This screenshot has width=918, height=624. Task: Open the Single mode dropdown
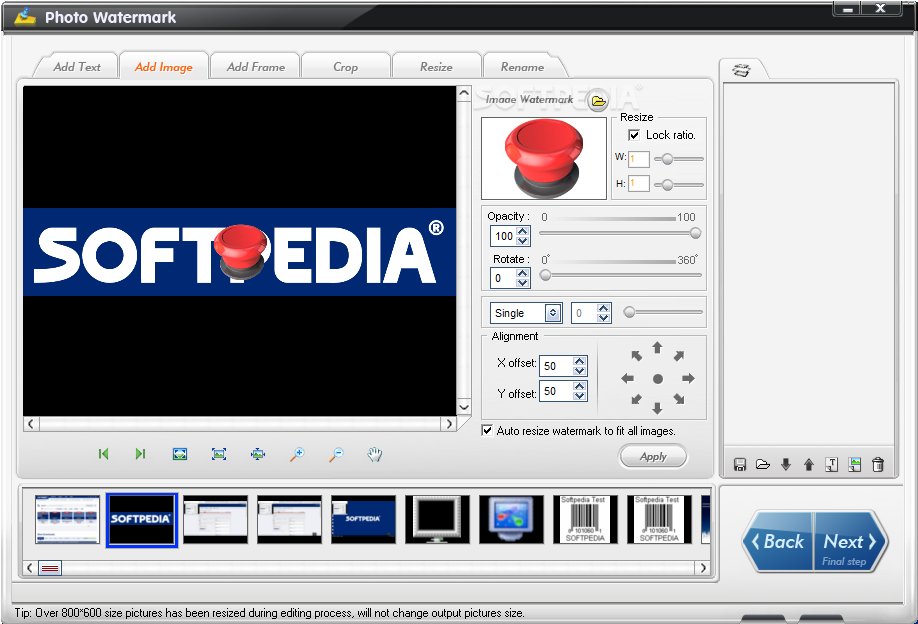[553, 313]
